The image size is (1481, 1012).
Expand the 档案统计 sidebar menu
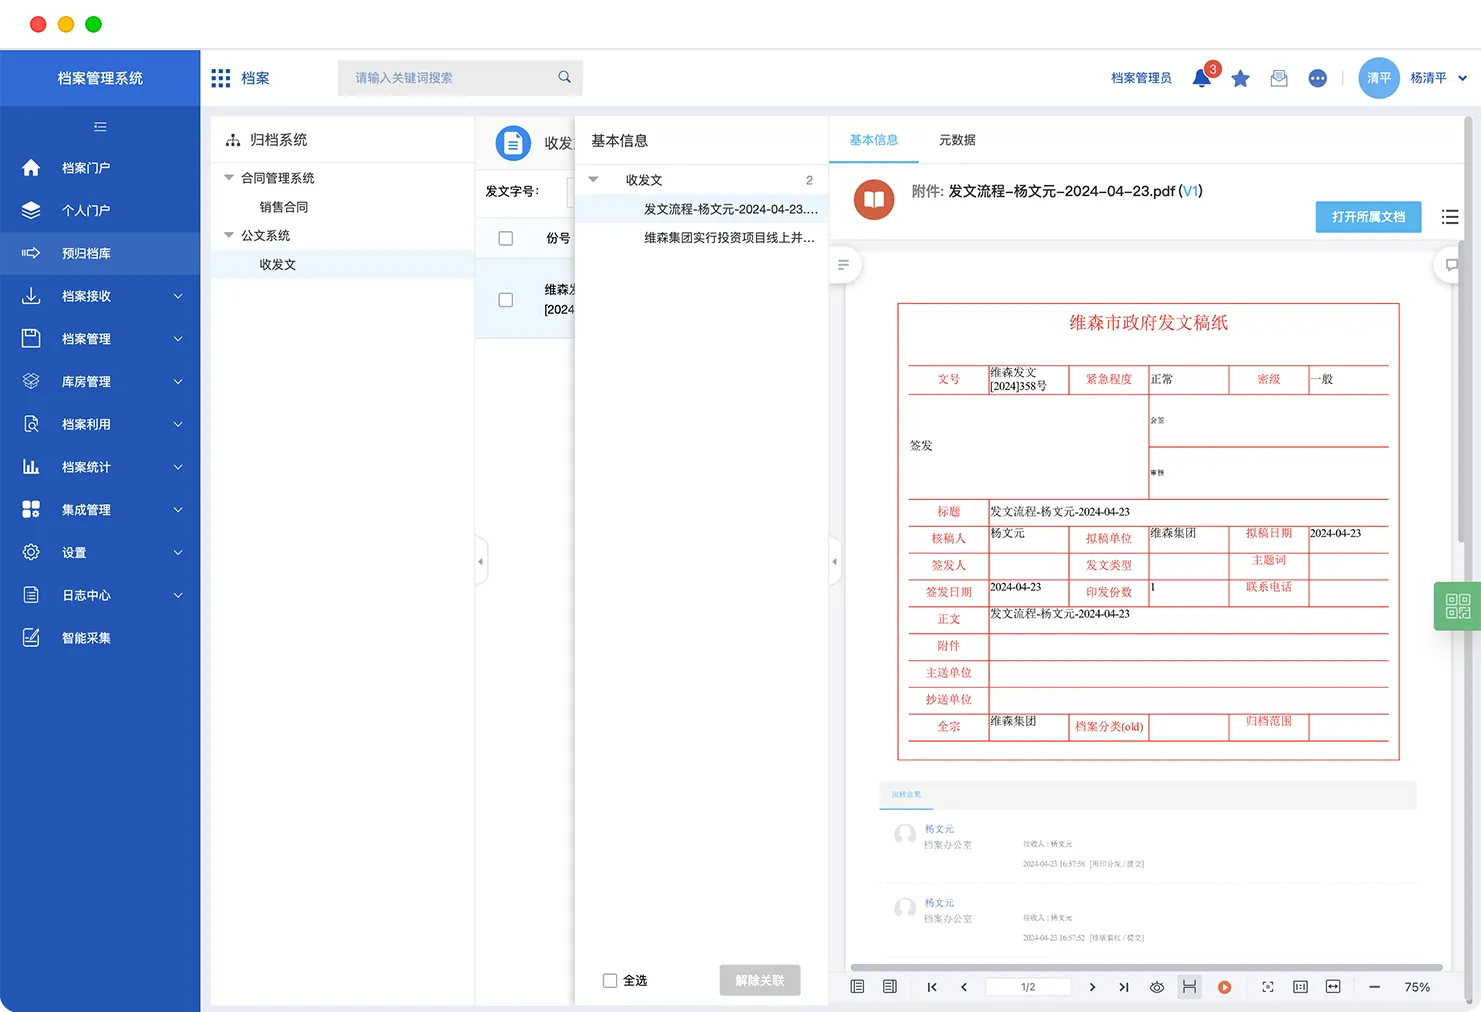pos(178,467)
